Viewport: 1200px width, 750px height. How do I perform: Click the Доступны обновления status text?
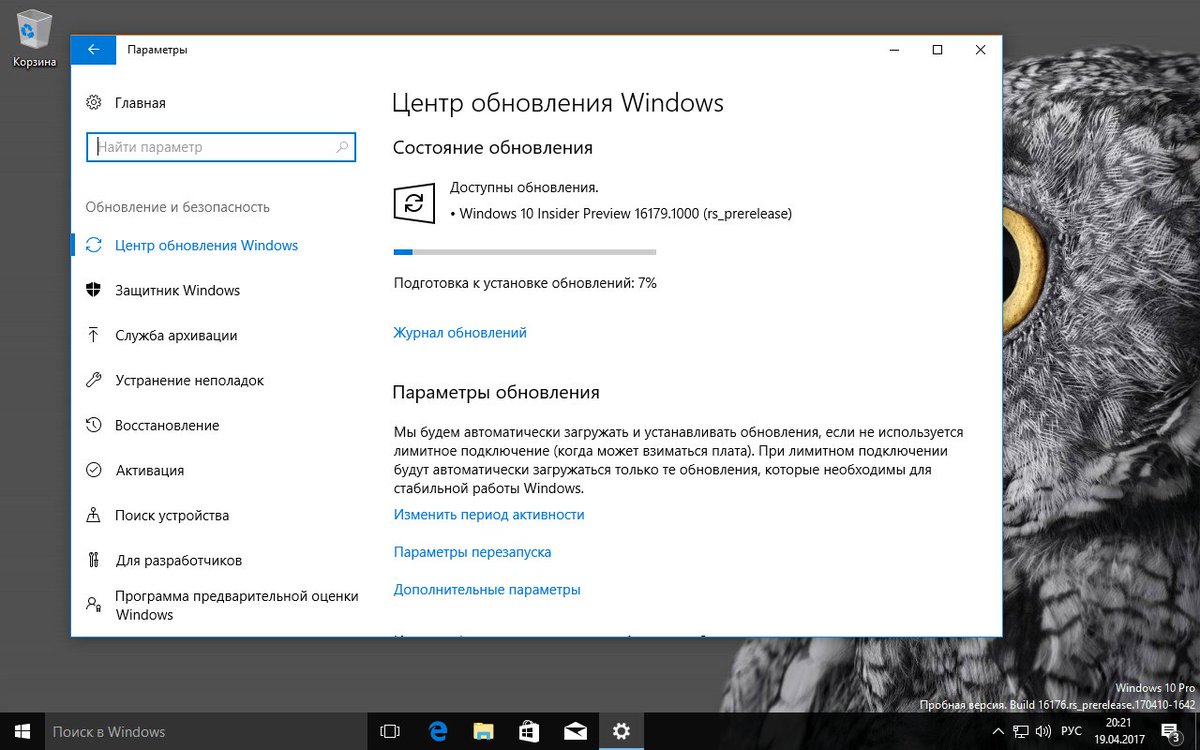point(524,187)
